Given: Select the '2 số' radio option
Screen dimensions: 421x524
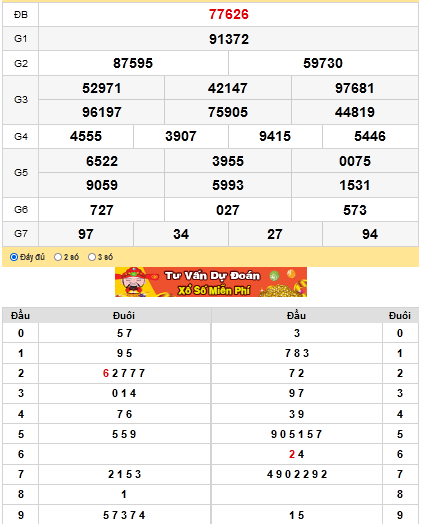Looking at the screenshot, I should pos(58,257).
